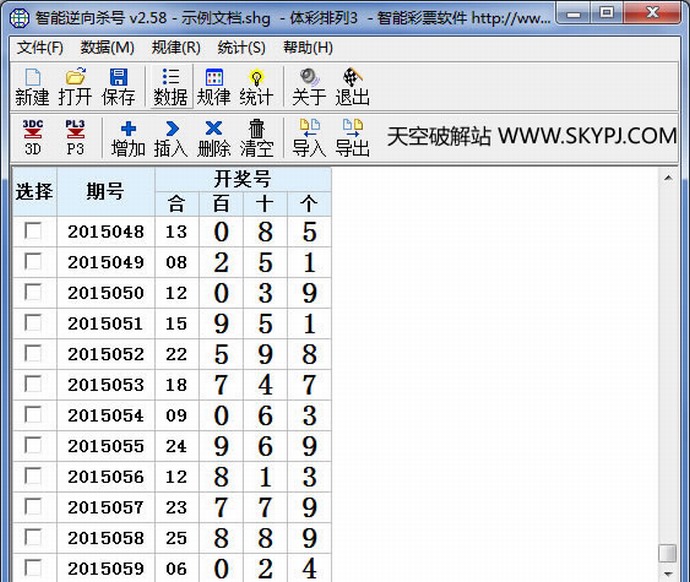Click 增加 (Add) row icon
The width and height of the screenshot is (690, 582).
128,138
